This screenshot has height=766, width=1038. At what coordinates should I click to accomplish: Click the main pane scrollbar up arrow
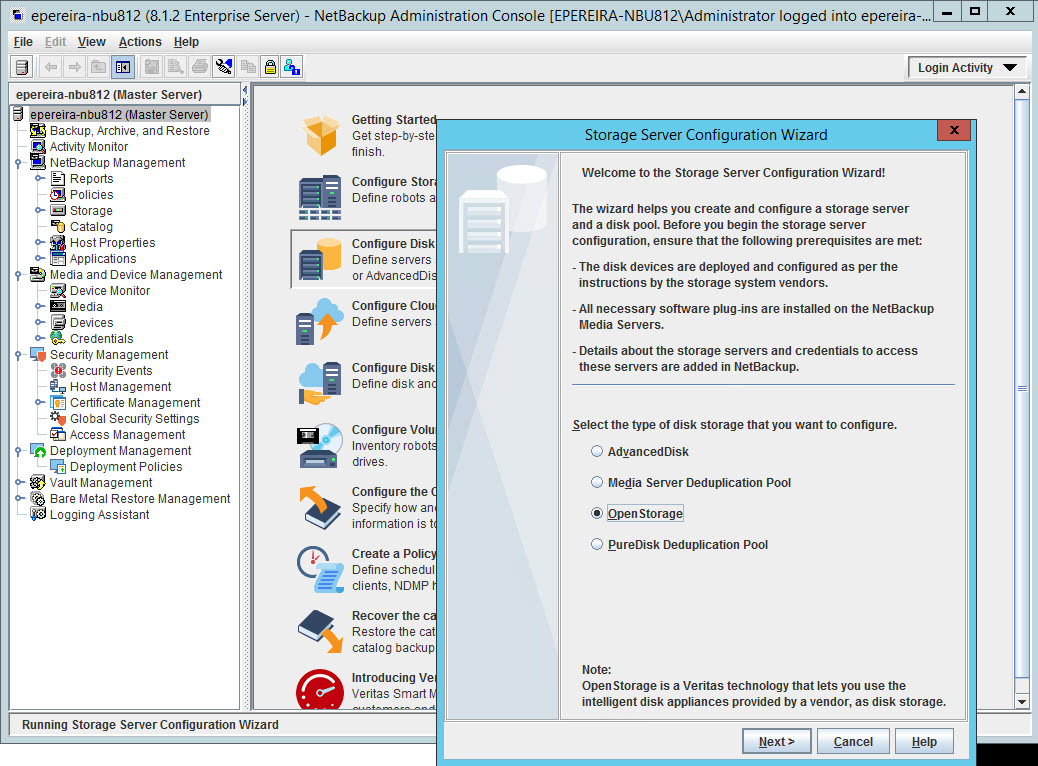click(x=1022, y=91)
